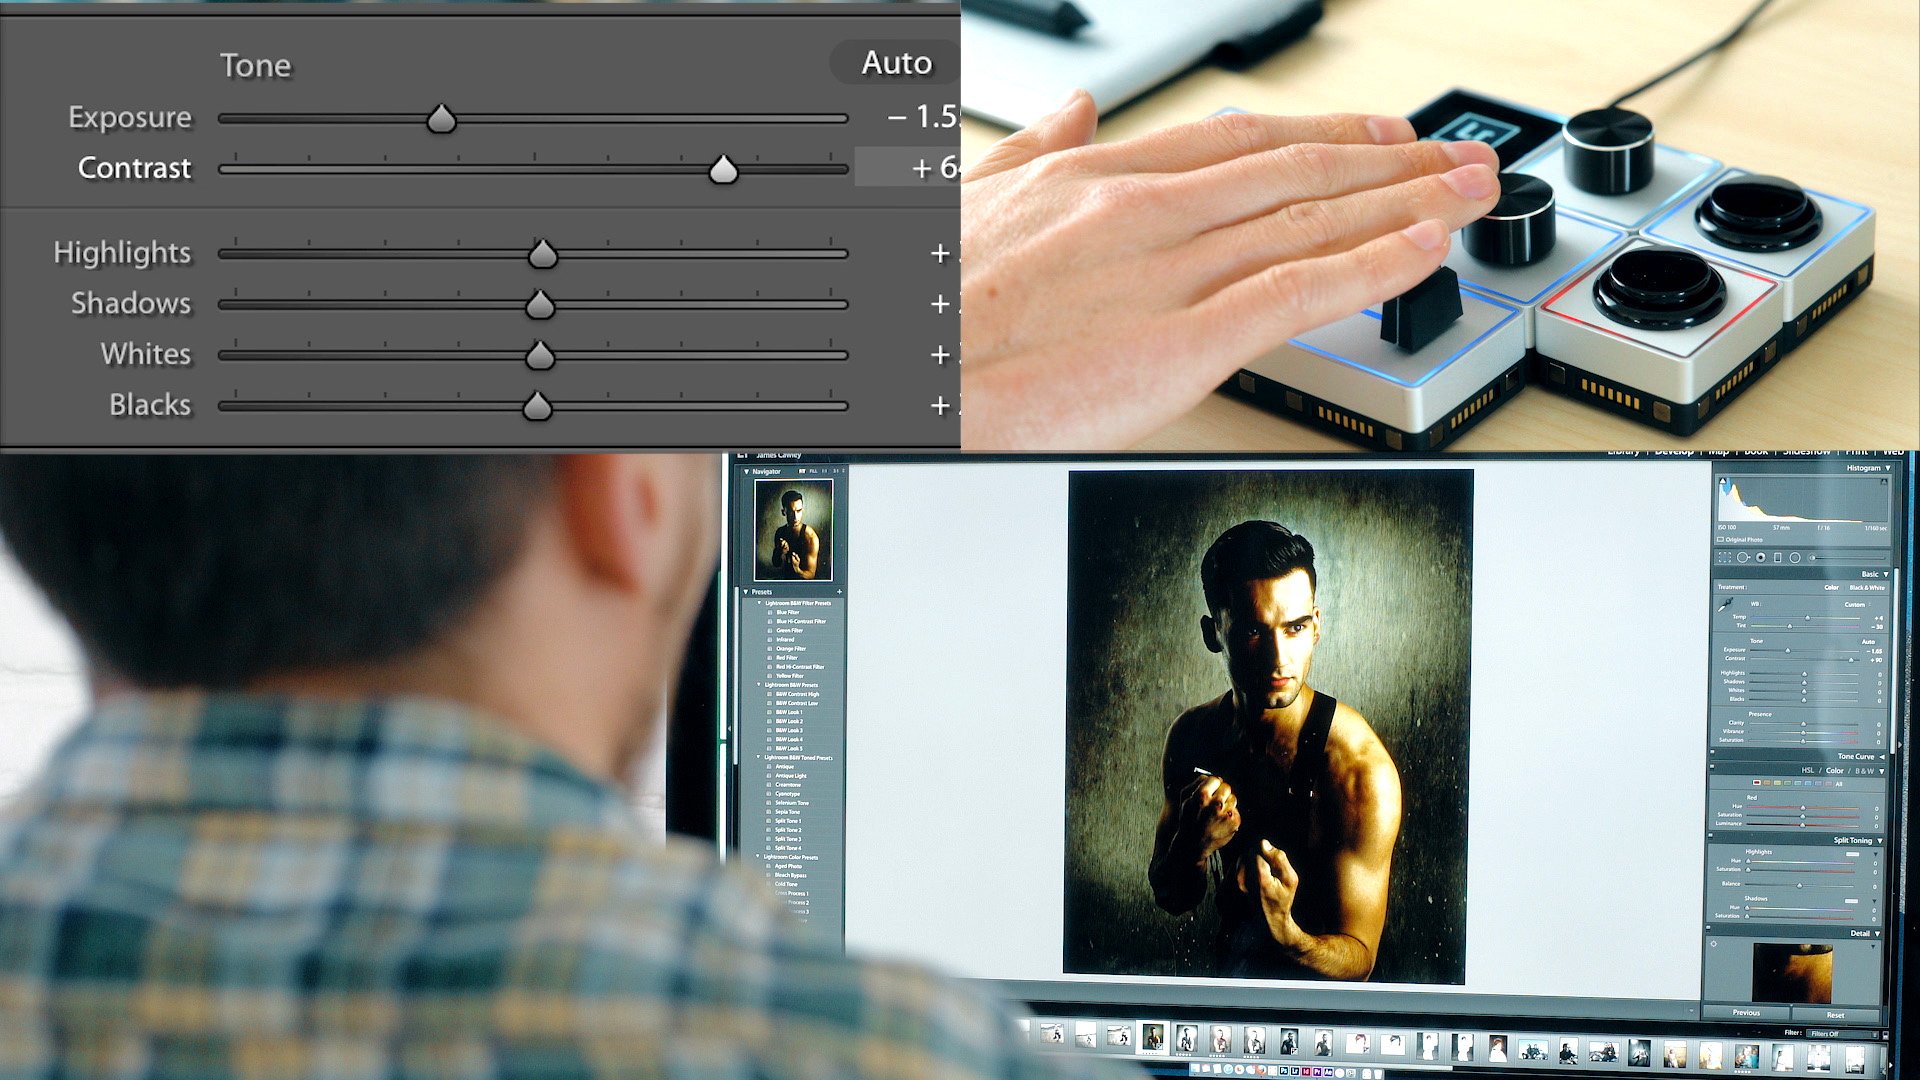Collapse the Navigator panel

(x=746, y=471)
